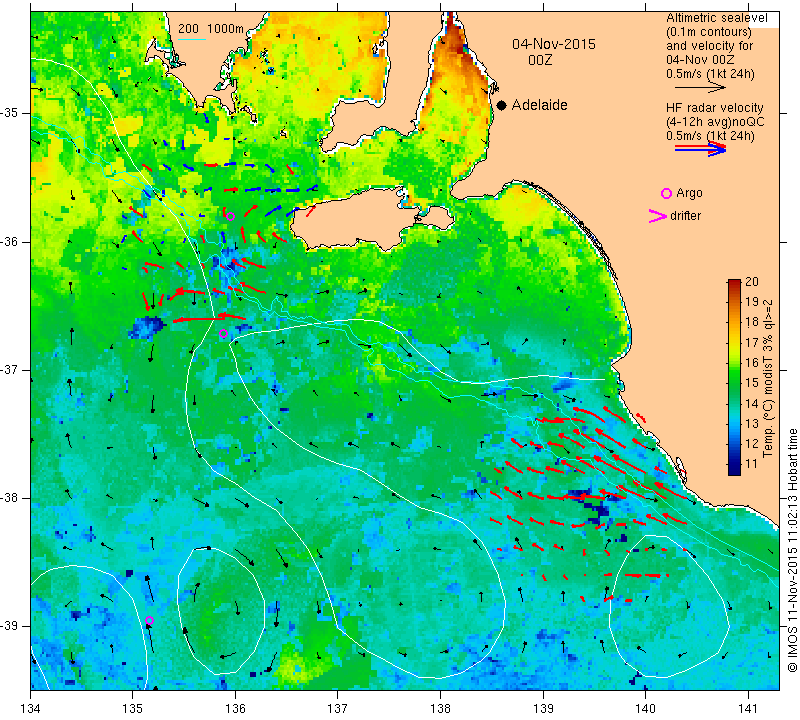Click the IMOS copyright timestamp text
The image size is (800, 720).
[792, 550]
